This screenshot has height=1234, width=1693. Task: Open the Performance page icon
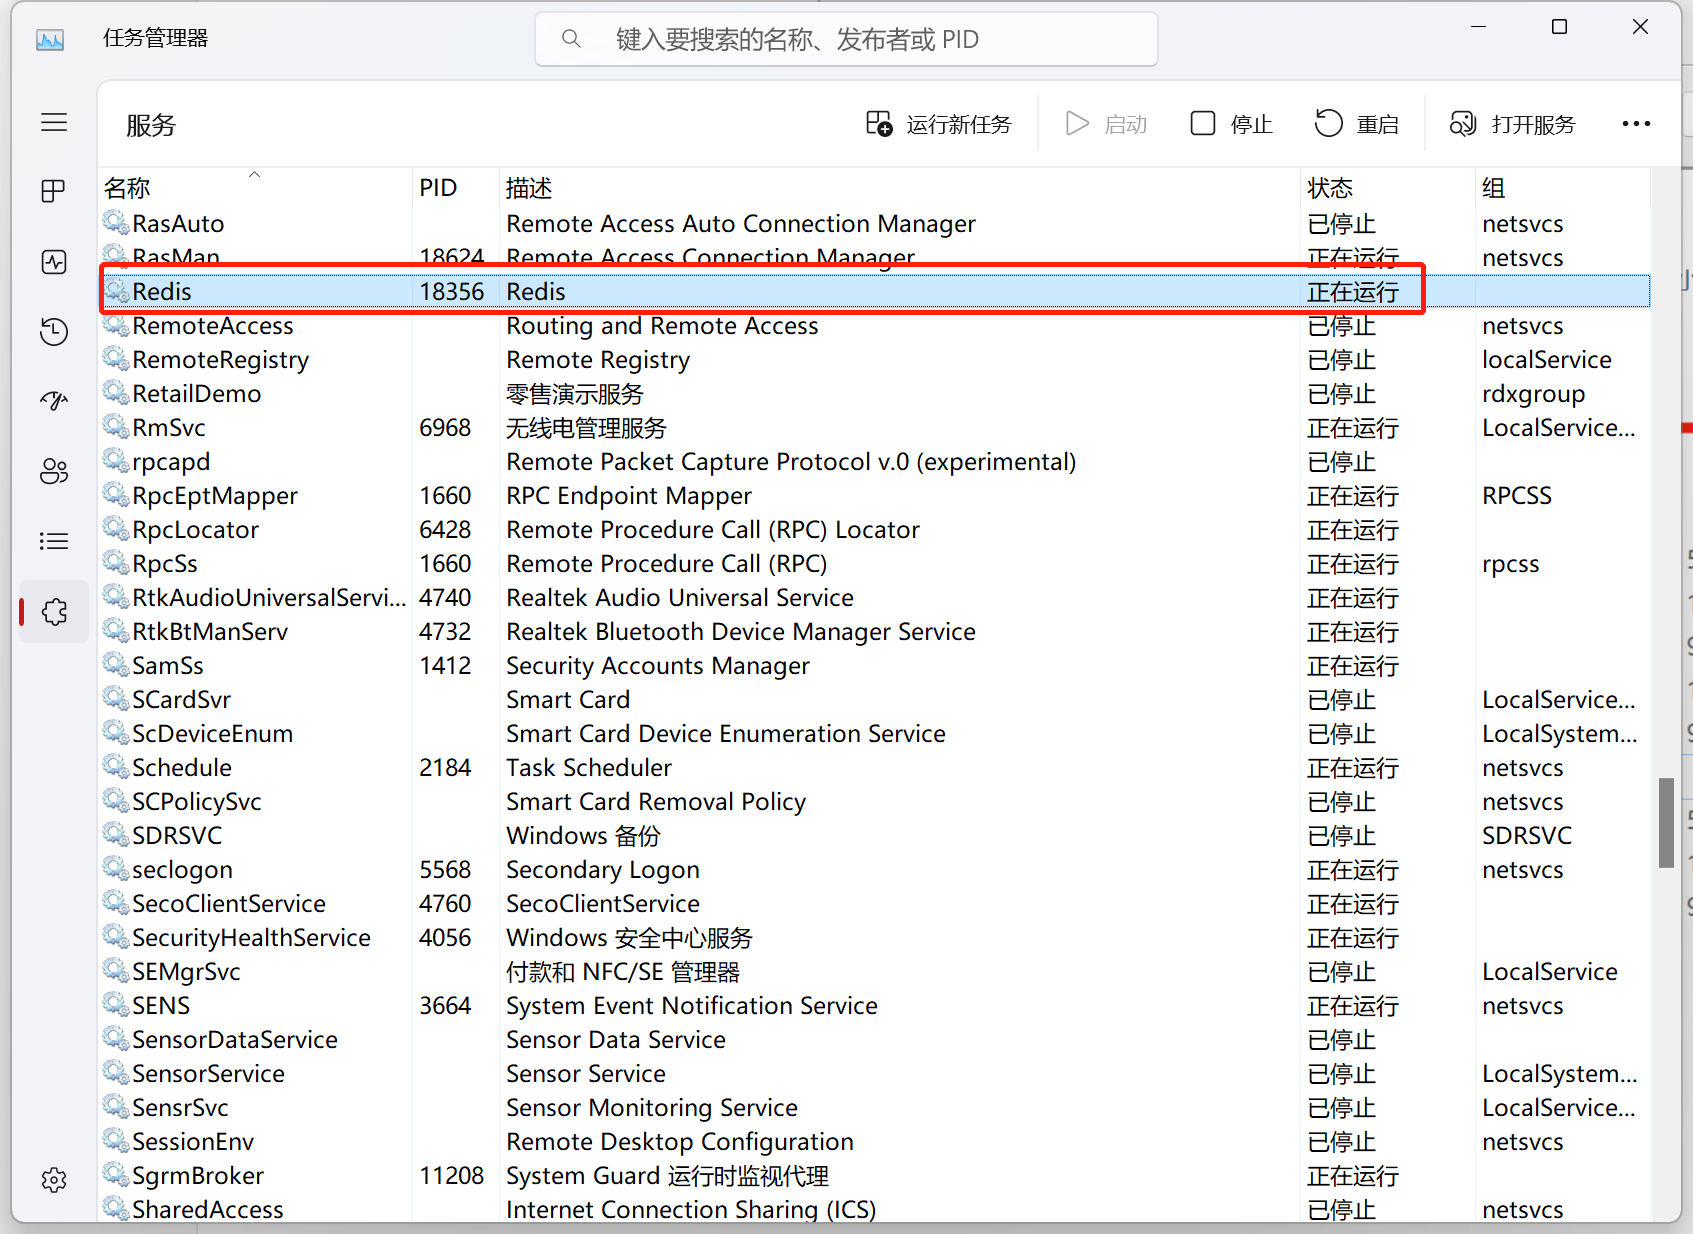54,262
